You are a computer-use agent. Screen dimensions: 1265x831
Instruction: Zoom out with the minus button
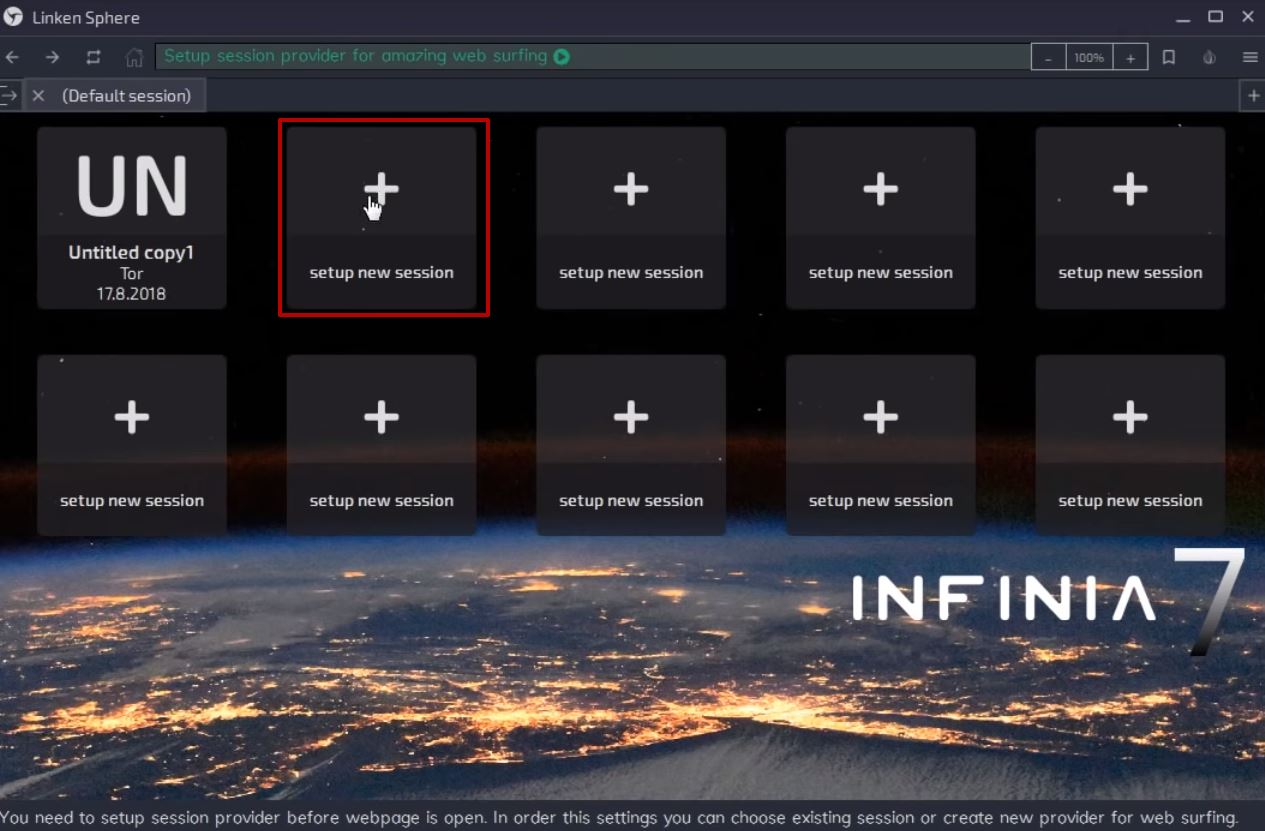(1048, 58)
